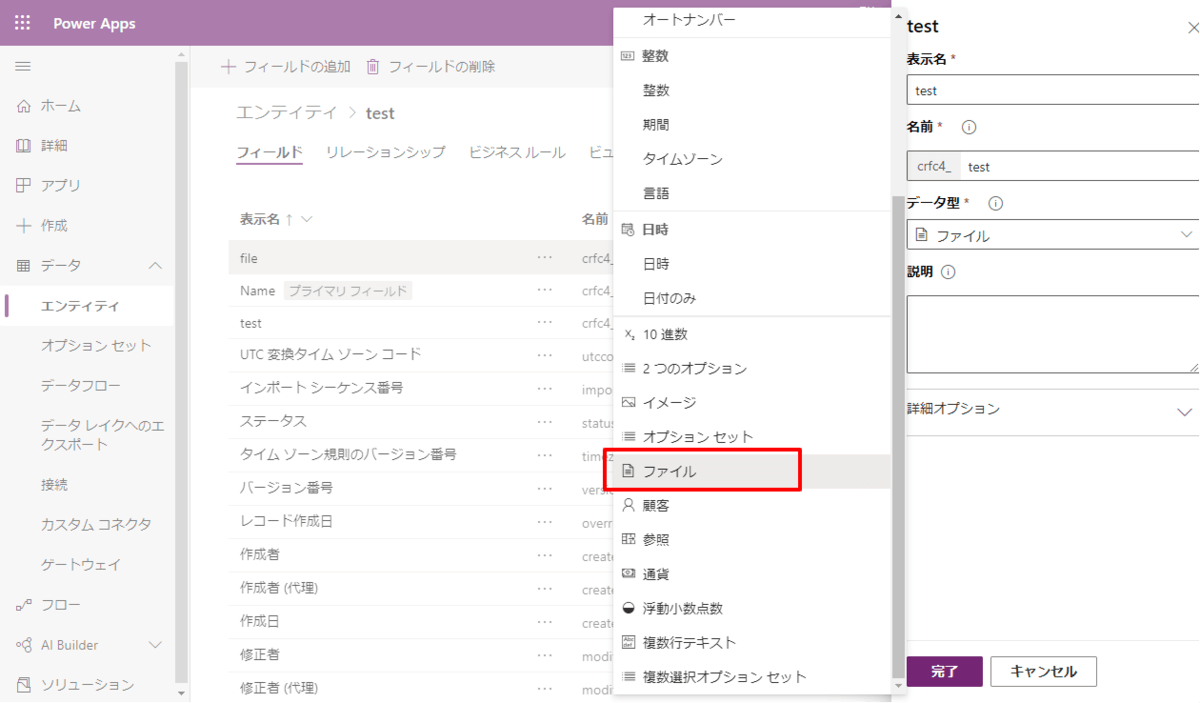
Task: Open more options for ステータス row
Action: pos(545,423)
